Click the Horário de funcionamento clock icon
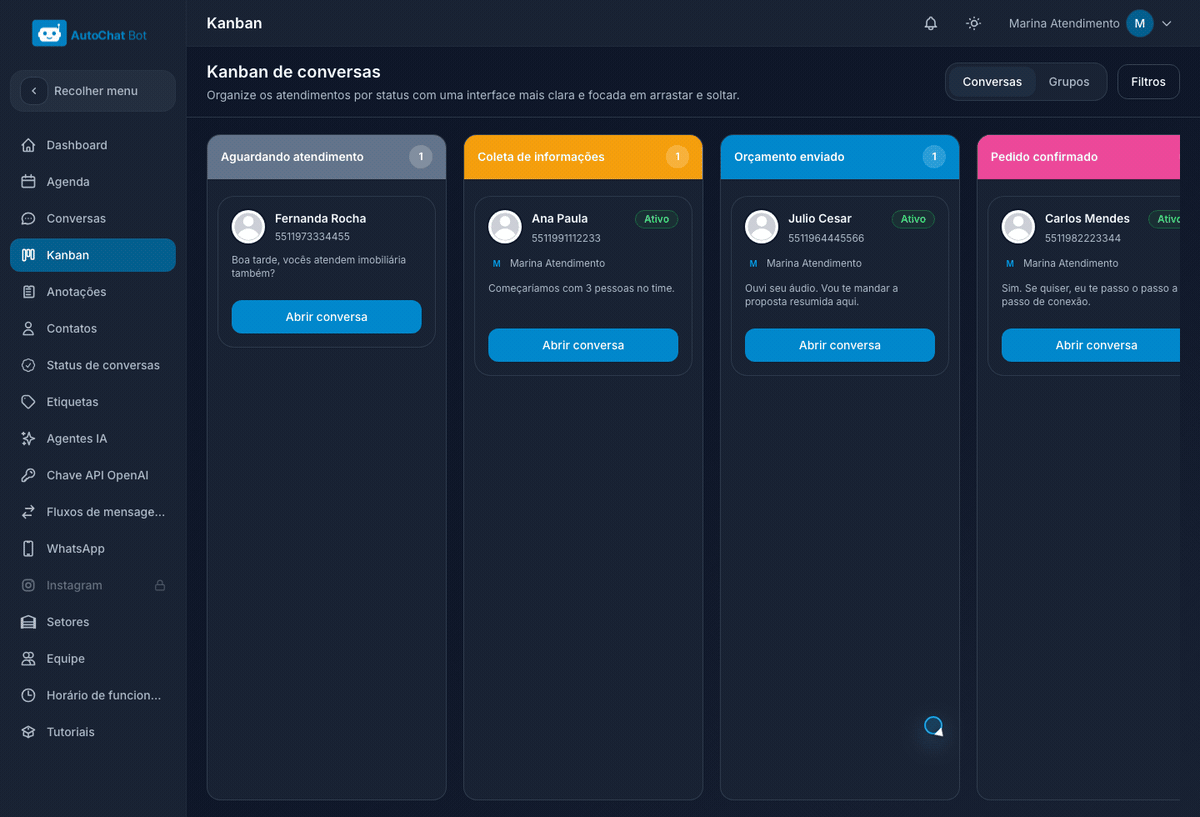The height and width of the screenshot is (817, 1200). coord(28,695)
